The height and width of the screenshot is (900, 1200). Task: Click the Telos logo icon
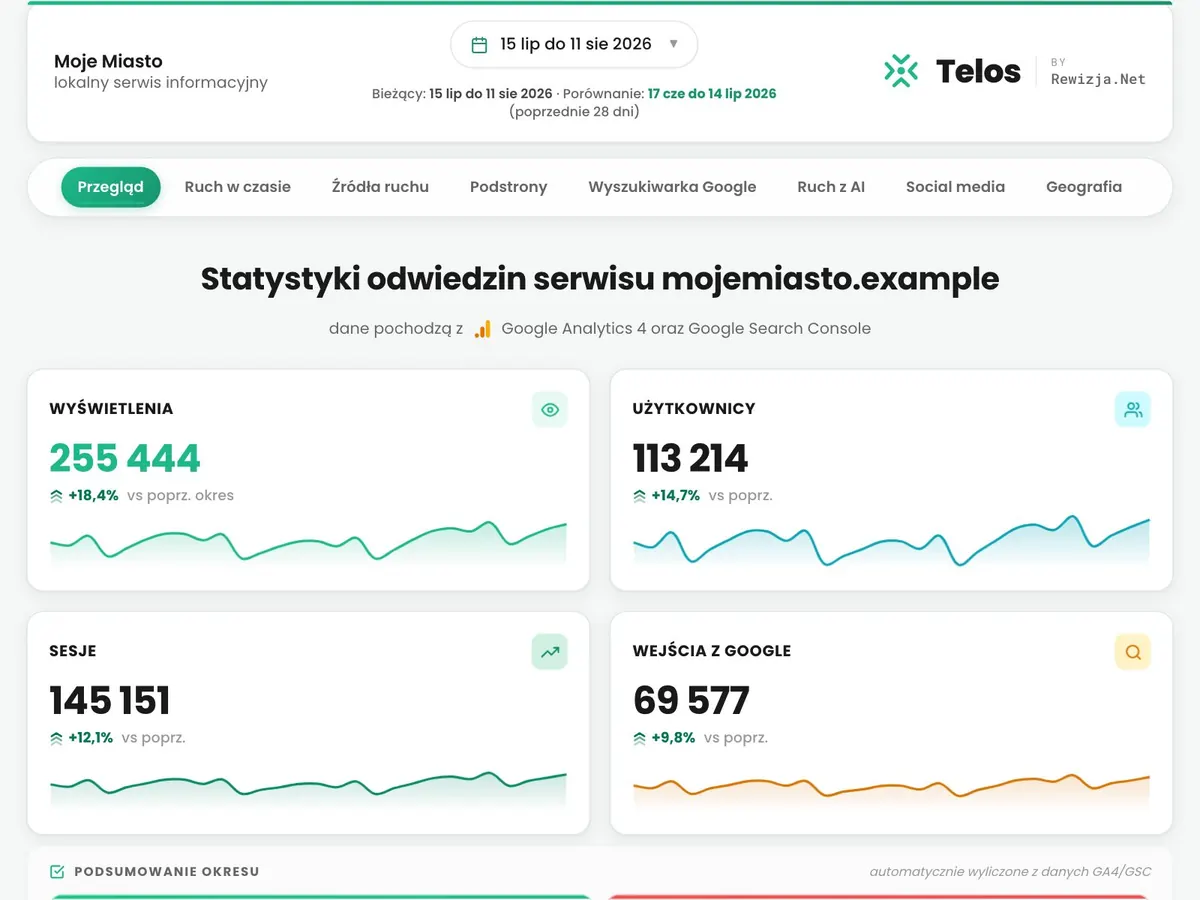tap(901, 71)
